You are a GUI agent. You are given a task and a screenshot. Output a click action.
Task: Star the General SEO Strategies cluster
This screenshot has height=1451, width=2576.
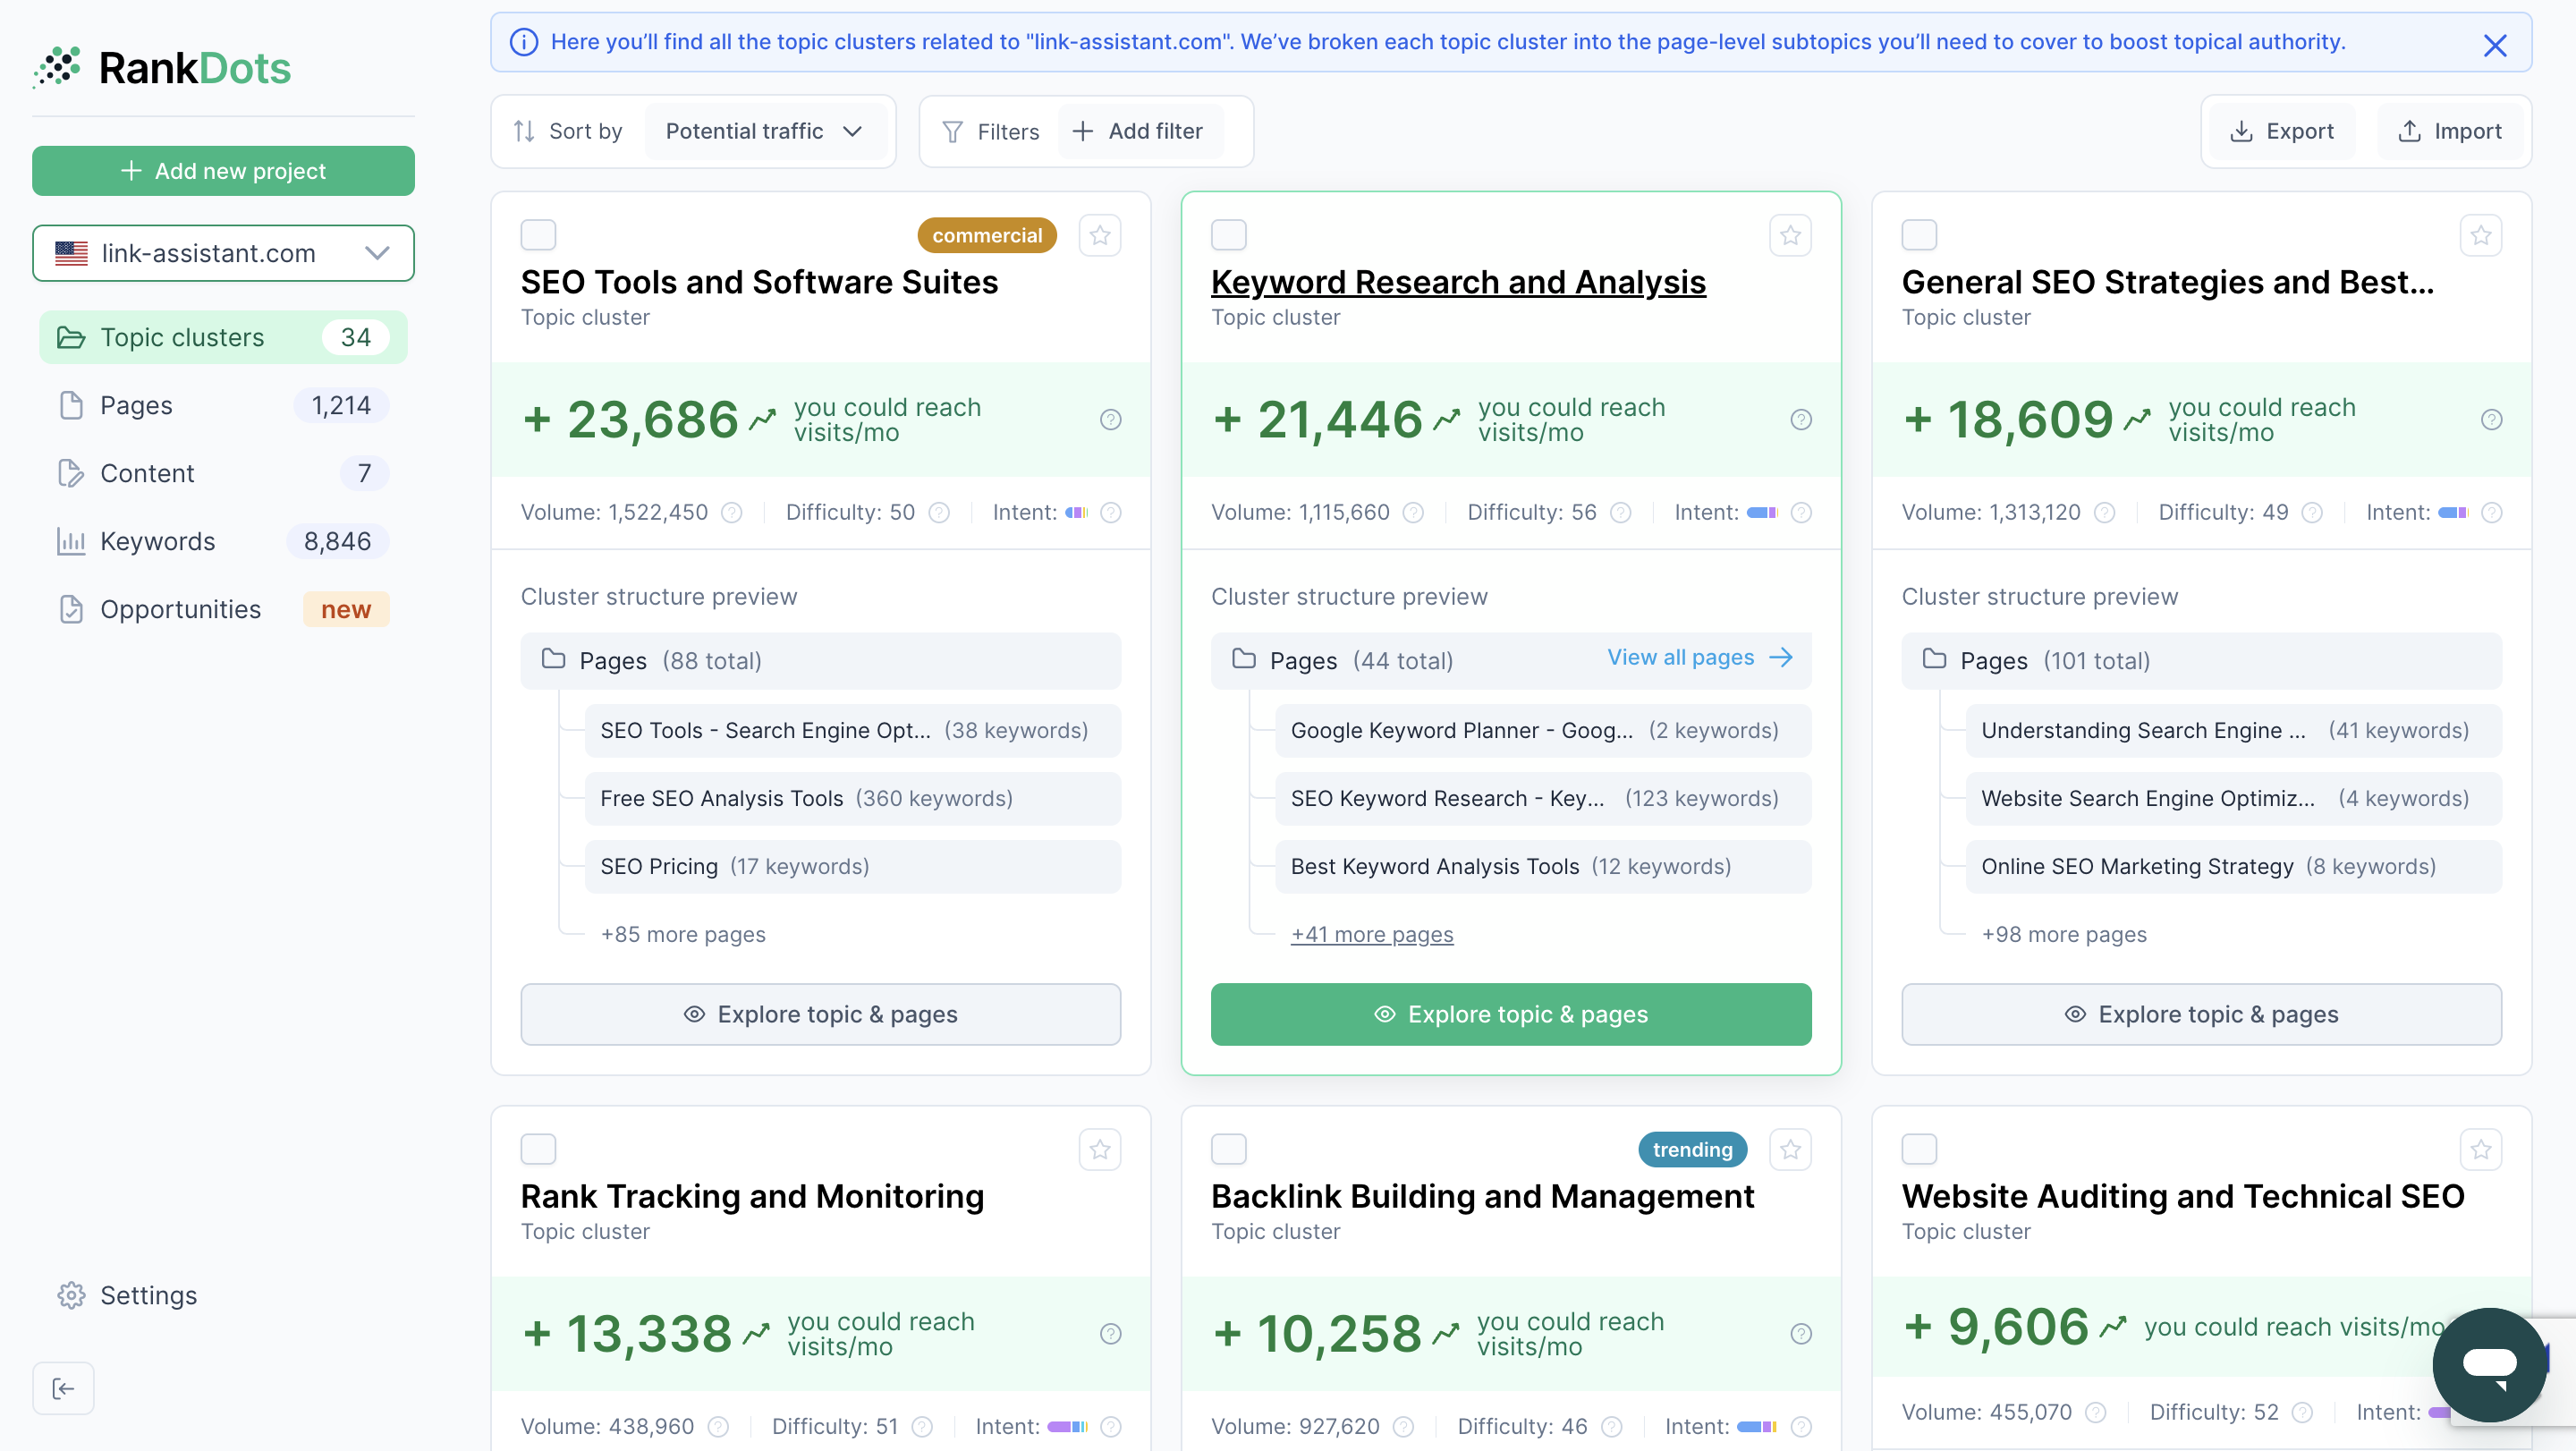pyautogui.click(x=2481, y=235)
